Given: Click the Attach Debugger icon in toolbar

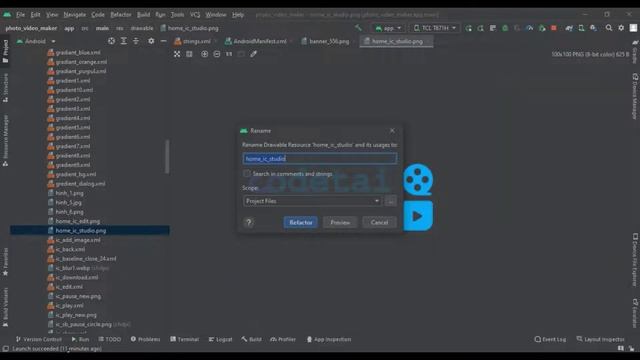Looking at the screenshot, I should tap(542, 28).
